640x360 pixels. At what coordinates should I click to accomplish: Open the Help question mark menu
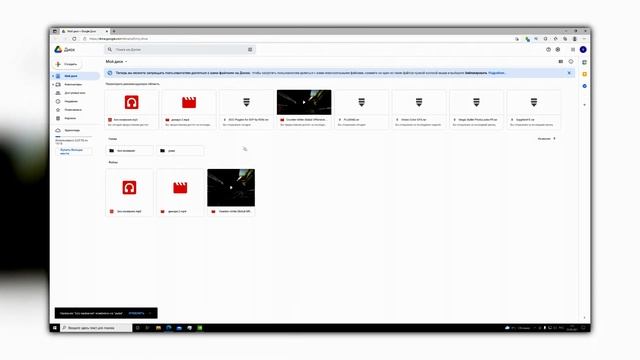coord(548,49)
